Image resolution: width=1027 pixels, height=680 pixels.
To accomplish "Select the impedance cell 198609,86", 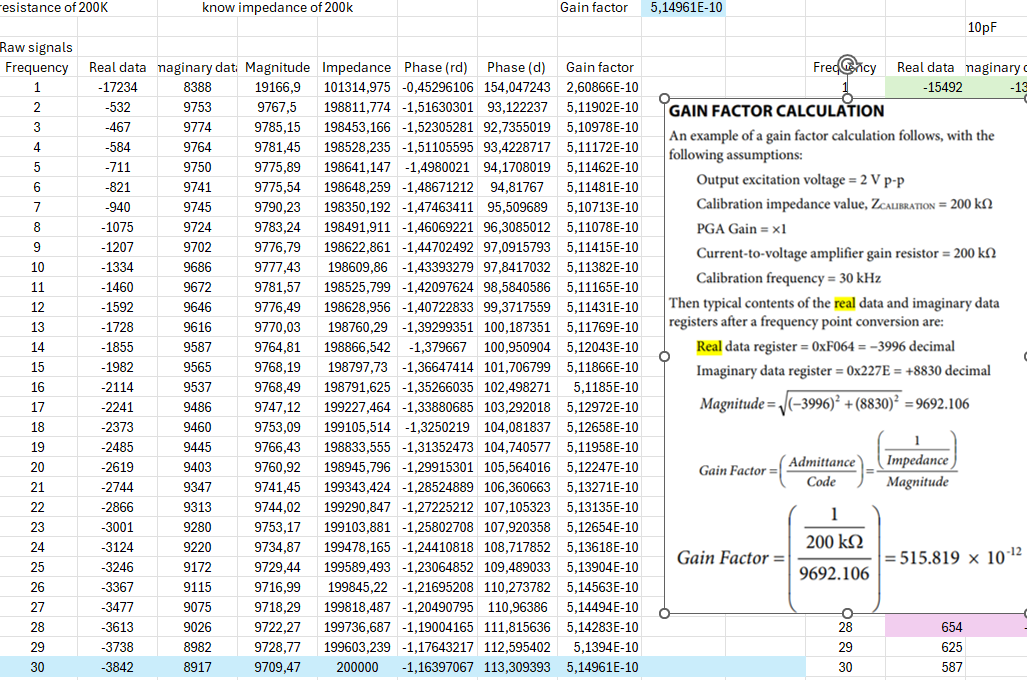I will click(357, 267).
